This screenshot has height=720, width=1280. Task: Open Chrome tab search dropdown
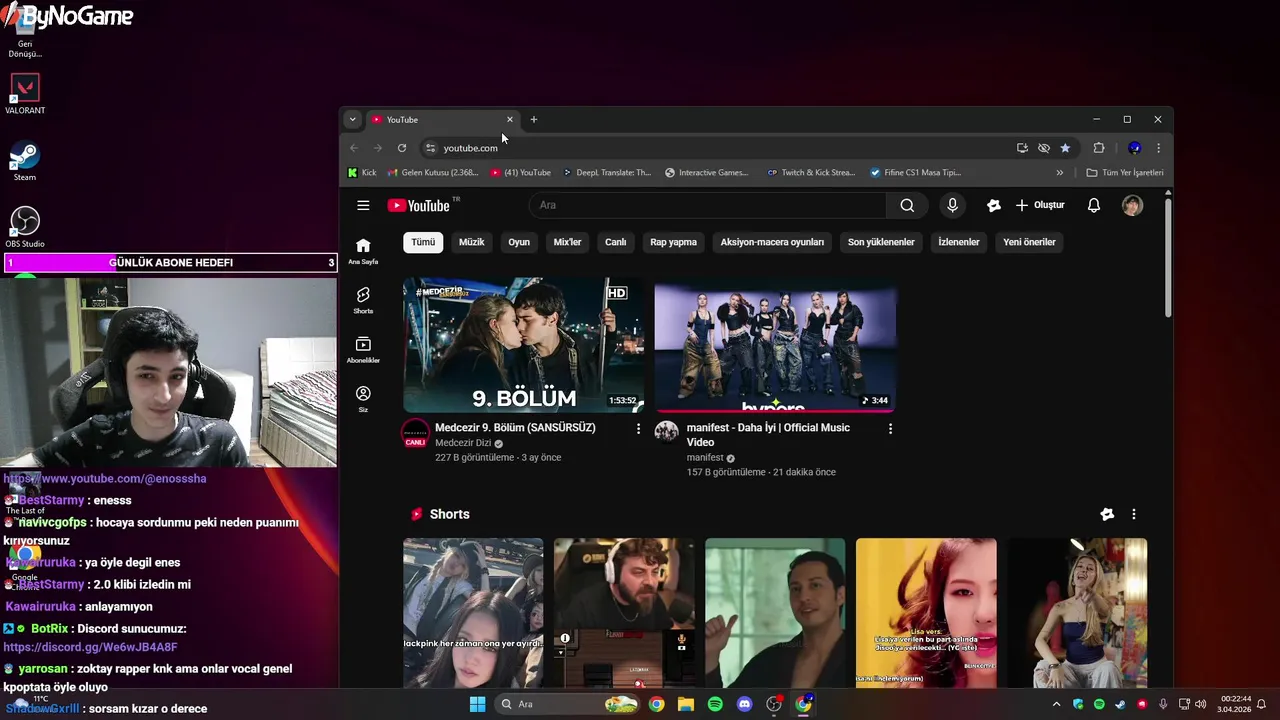pyautogui.click(x=352, y=119)
